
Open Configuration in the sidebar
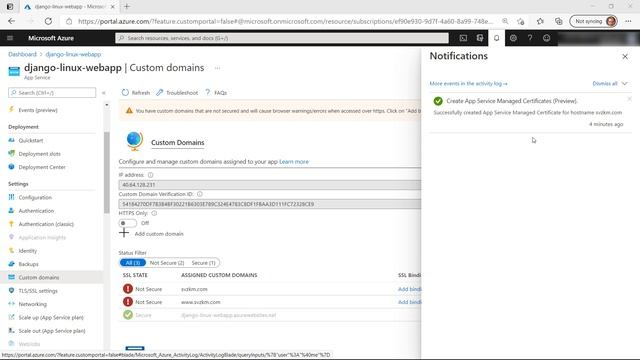point(35,197)
